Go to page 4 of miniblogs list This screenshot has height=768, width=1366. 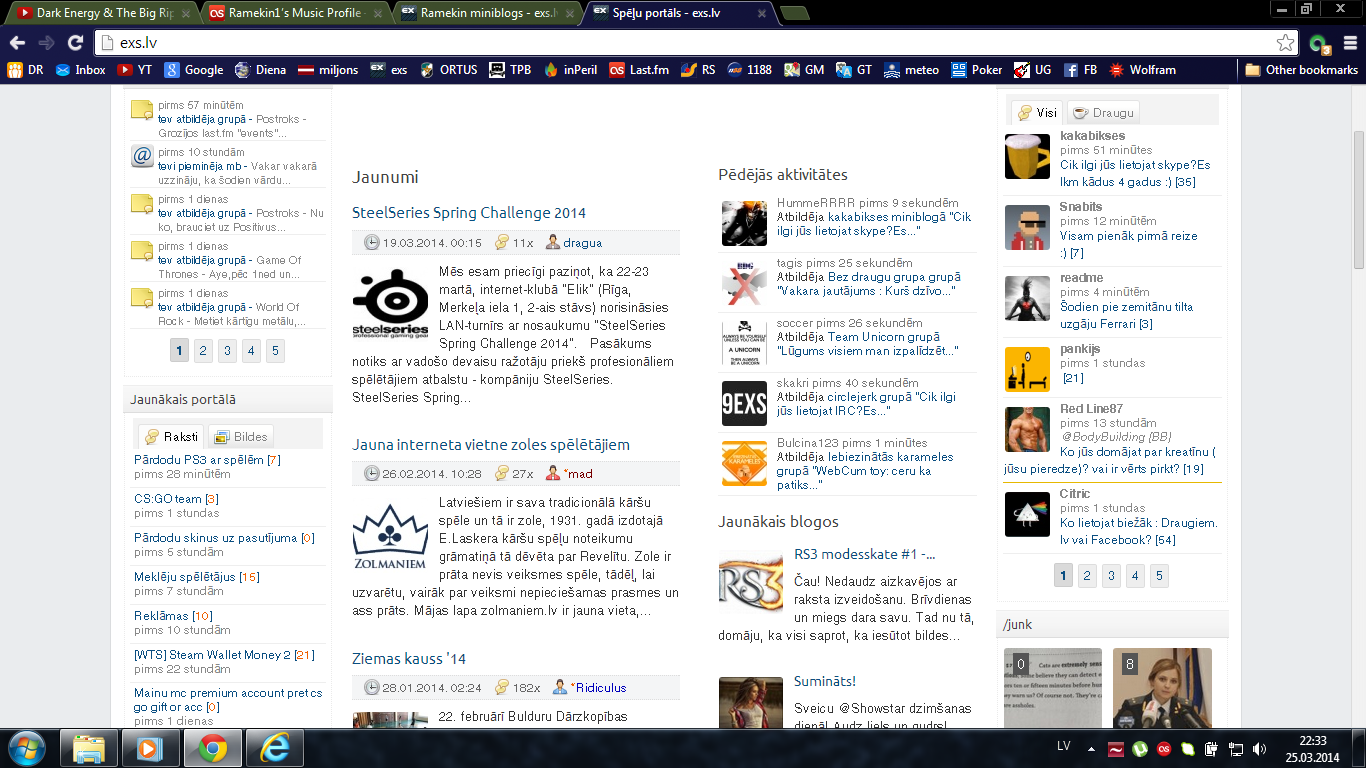(1135, 575)
